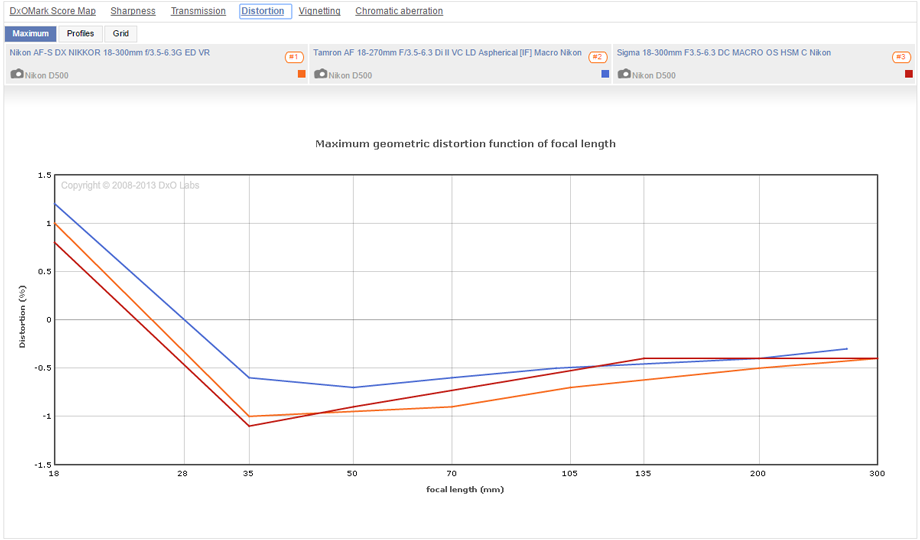Show the Chromatic aberration tab
Screen dimensions: 920x540
(399, 11)
